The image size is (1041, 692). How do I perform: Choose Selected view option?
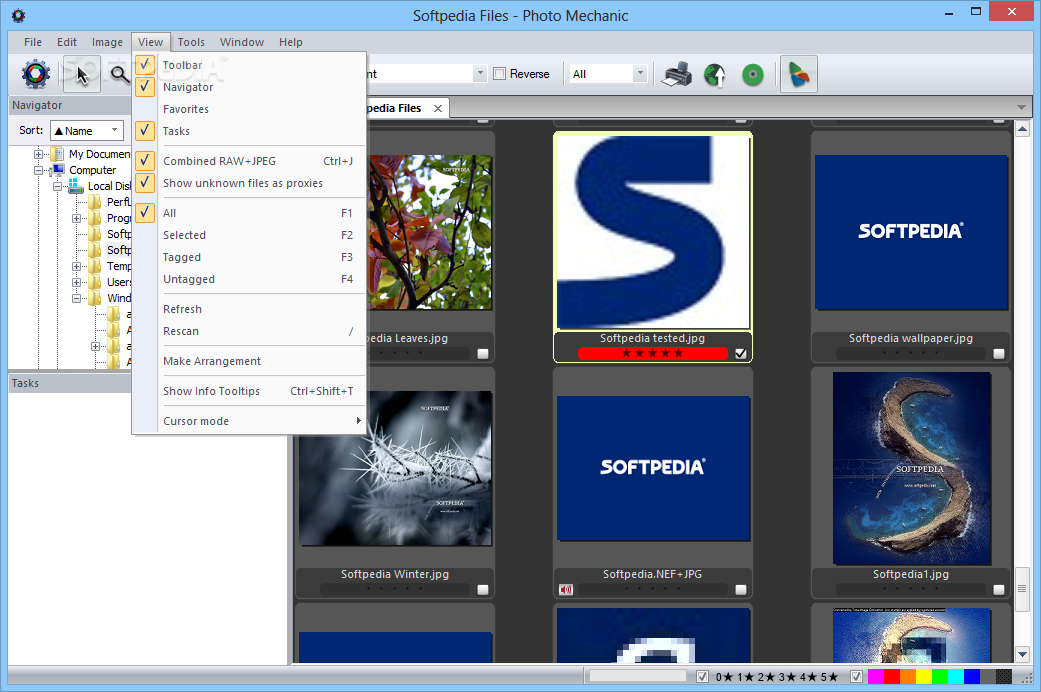[x=250, y=235]
